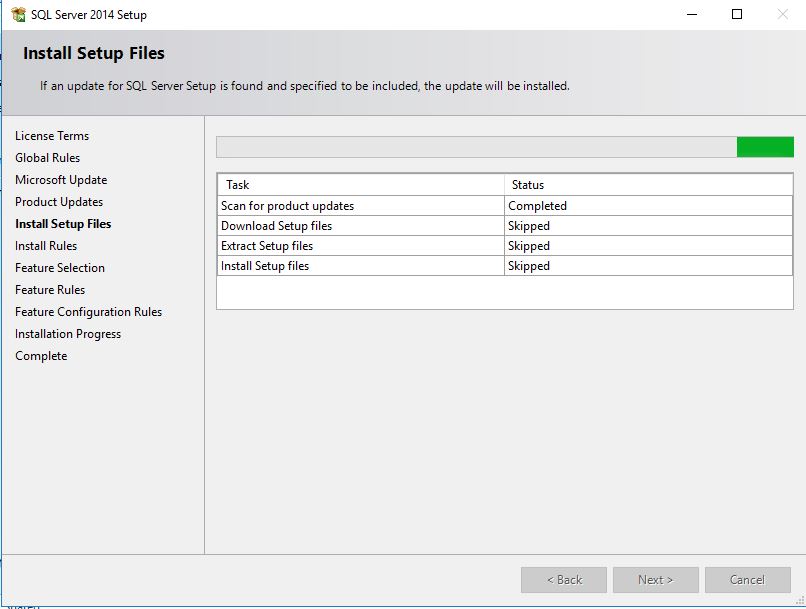806x609 pixels.
Task: Select Feature Configuration Rules step
Action: pos(88,312)
